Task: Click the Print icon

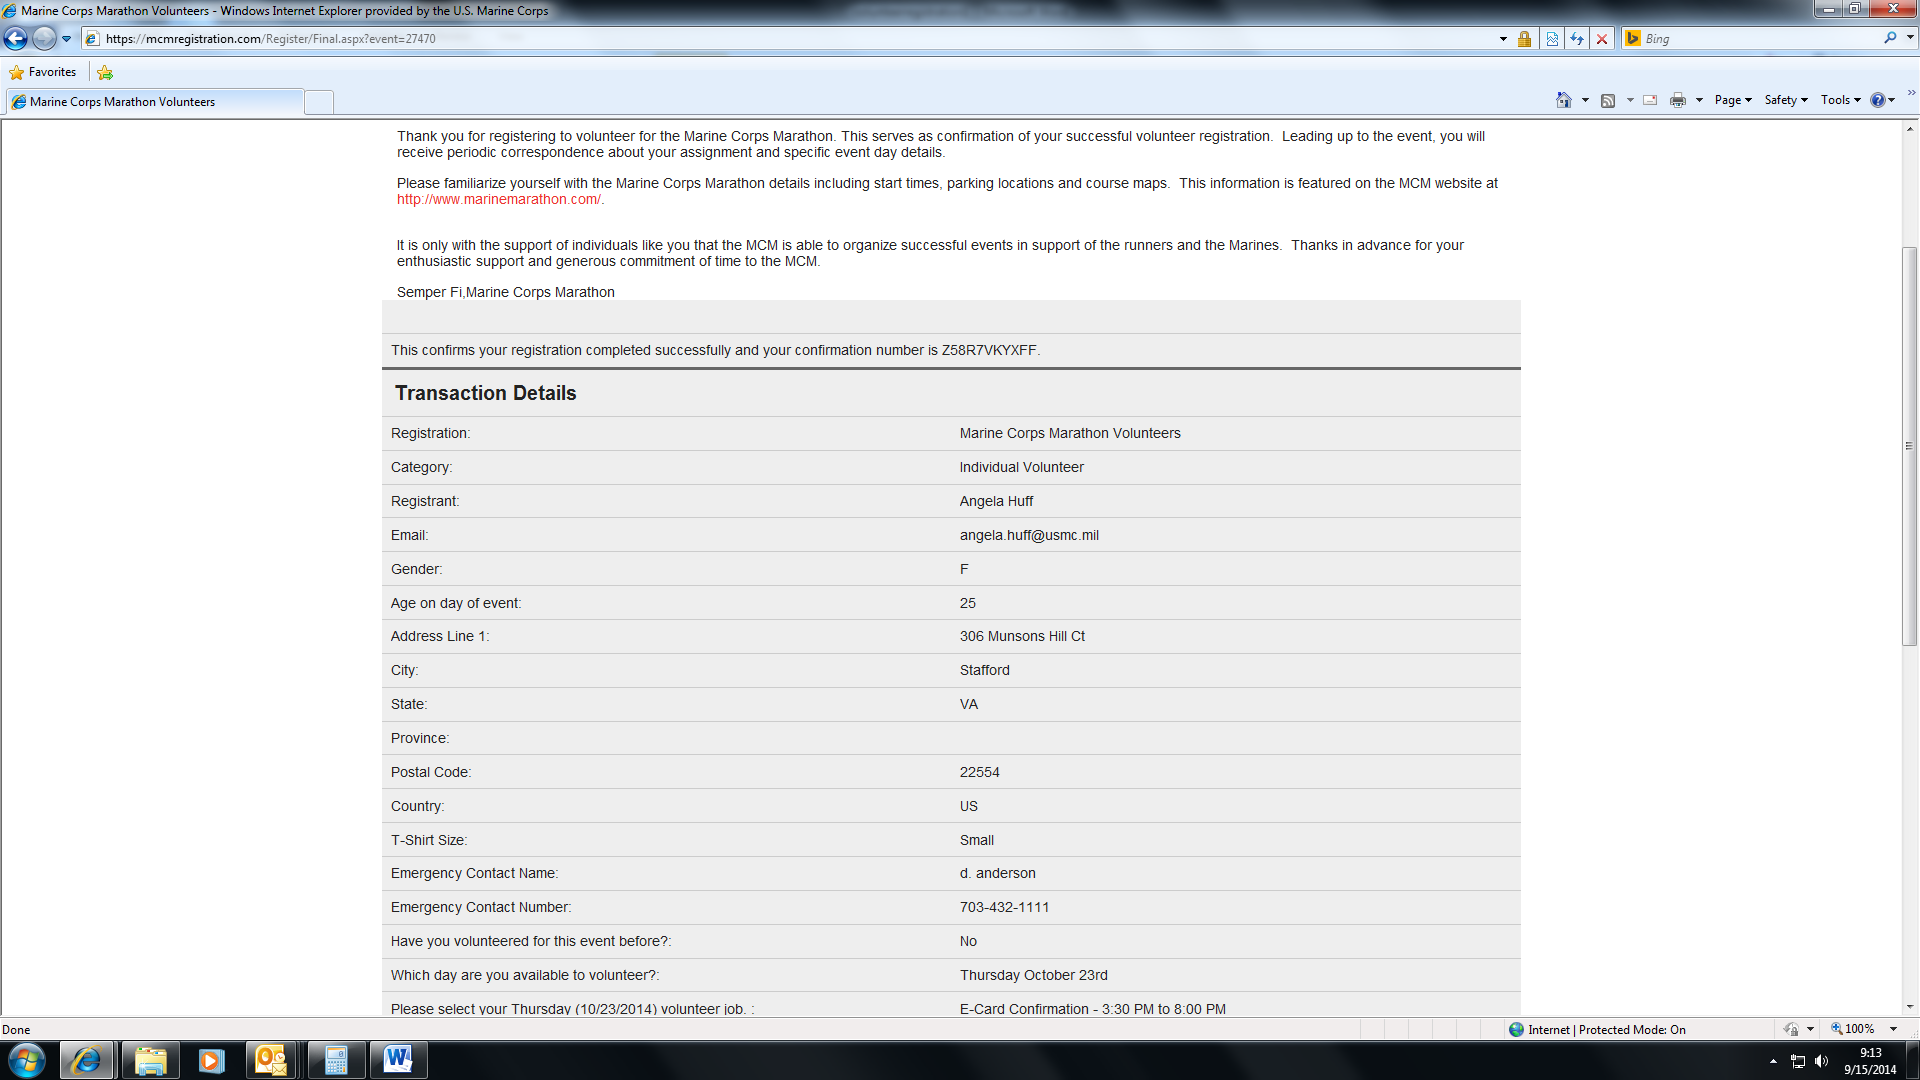Action: pos(1677,100)
